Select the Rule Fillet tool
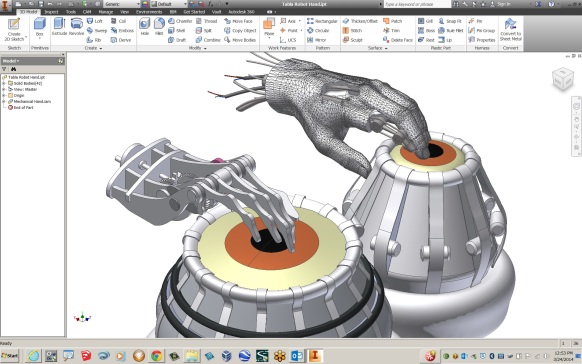 click(451, 30)
